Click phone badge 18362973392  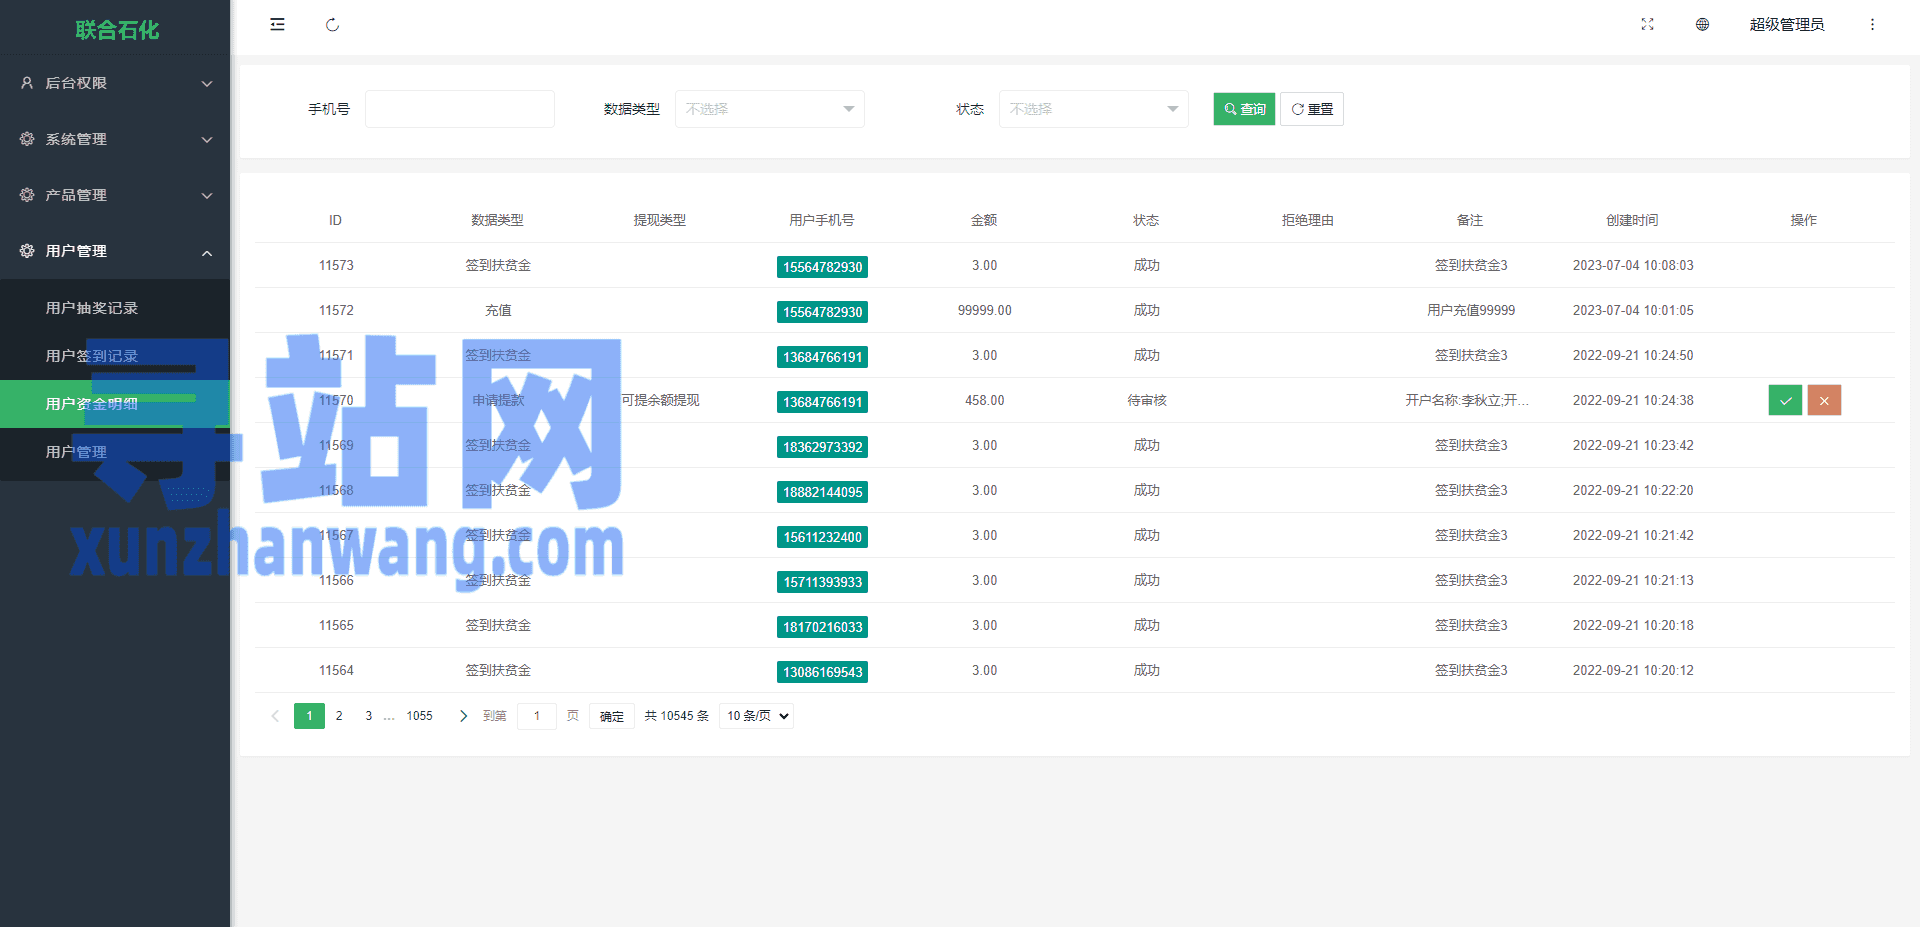(822, 447)
